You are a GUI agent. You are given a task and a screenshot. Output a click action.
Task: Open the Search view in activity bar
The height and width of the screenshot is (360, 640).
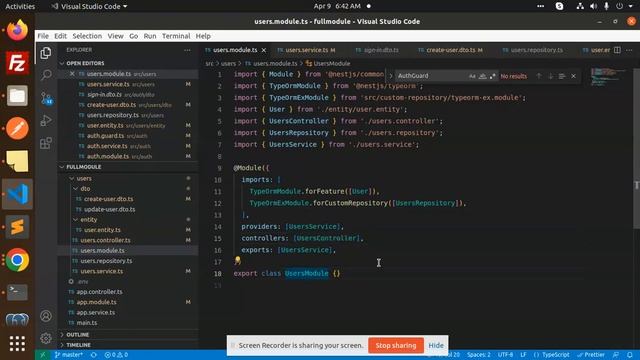pyautogui.click(x=46, y=75)
